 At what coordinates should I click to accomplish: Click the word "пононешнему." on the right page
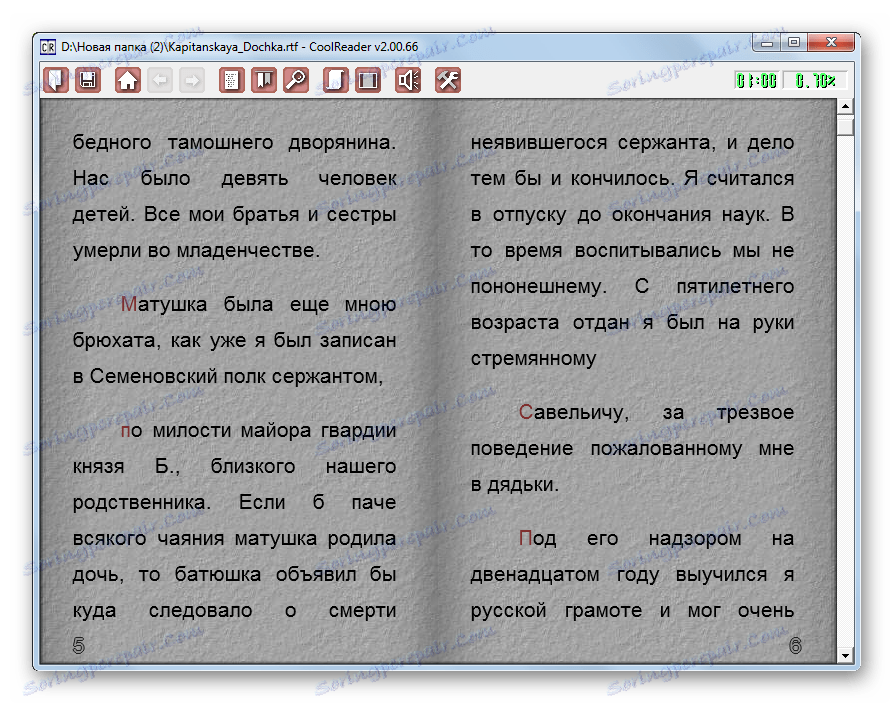[x=539, y=286]
